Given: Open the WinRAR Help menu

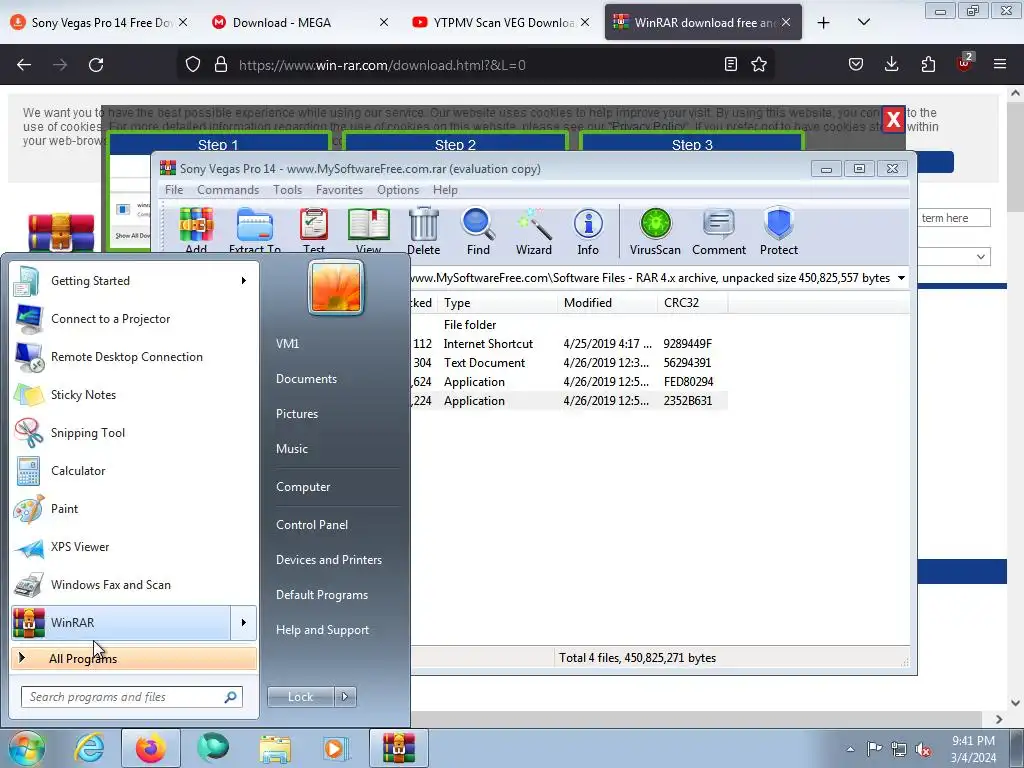Looking at the screenshot, I should 445,190.
